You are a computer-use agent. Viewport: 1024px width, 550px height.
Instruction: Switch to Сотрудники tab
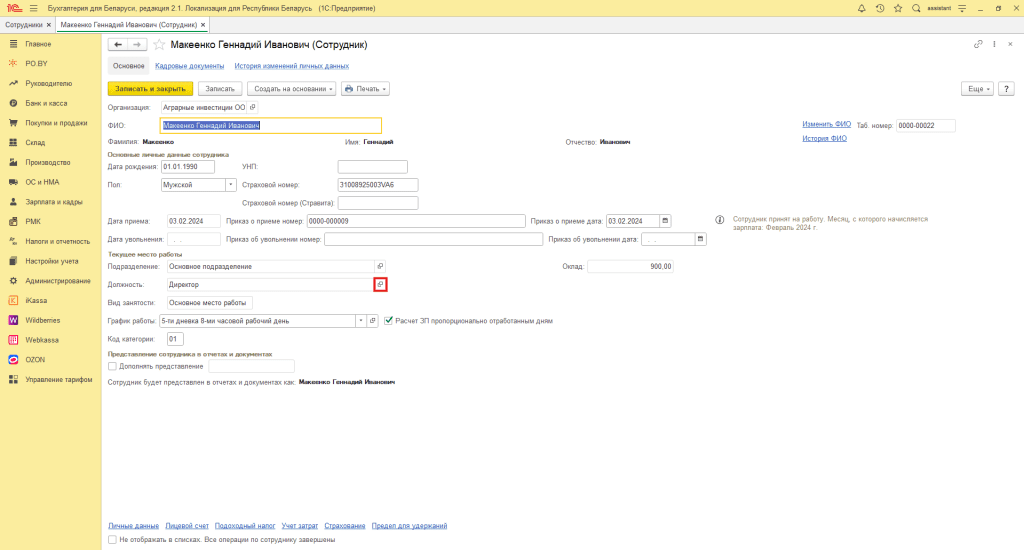point(24,25)
